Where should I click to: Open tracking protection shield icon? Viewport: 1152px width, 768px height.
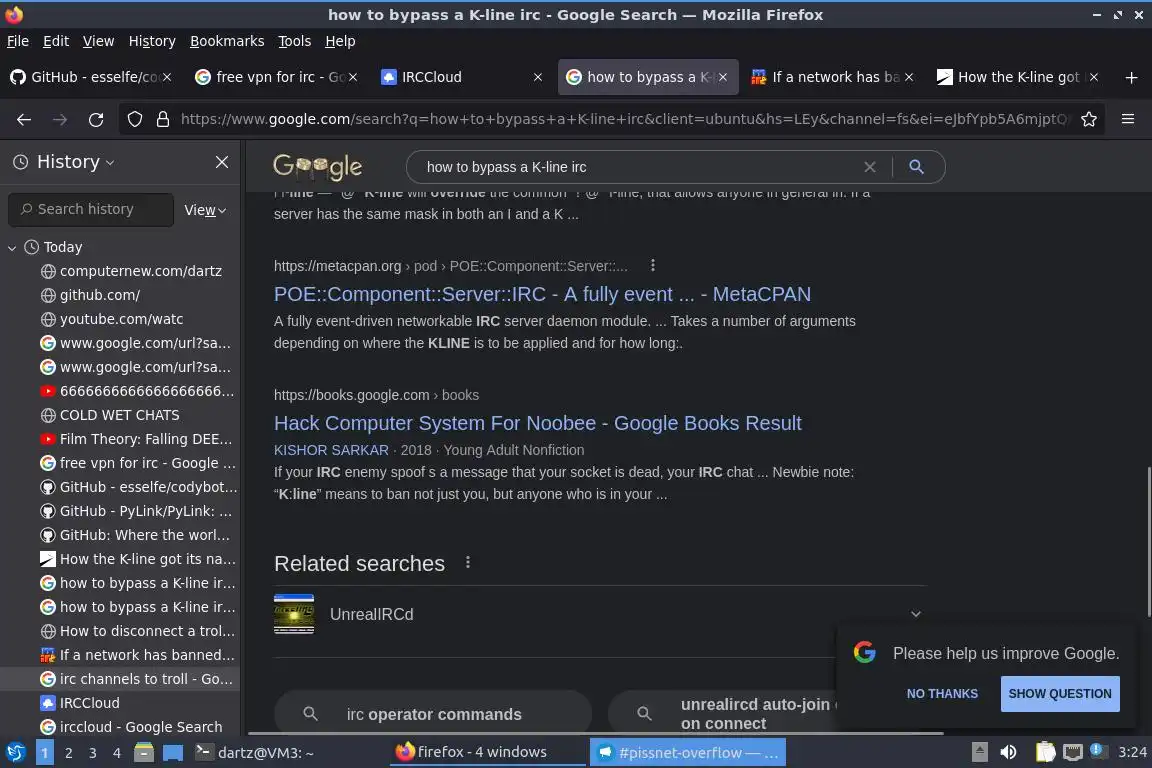(x=134, y=119)
